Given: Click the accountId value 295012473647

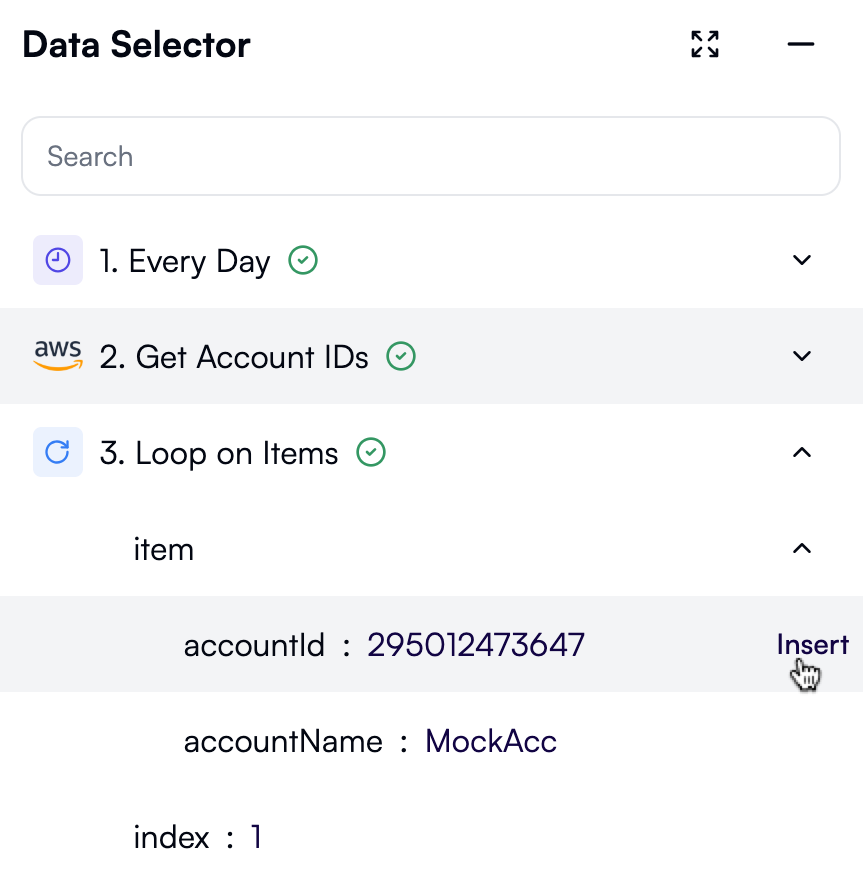Looking at the screenshot, I should pos(476,645).
